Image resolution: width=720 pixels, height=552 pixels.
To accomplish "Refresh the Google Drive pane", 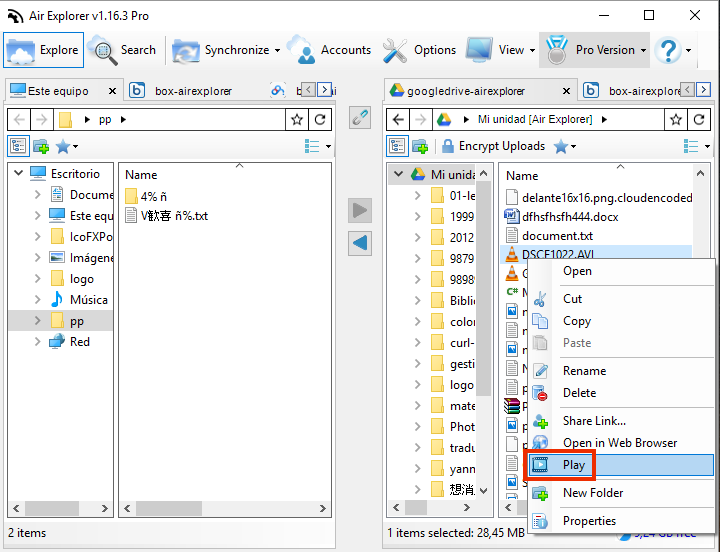I will pos(699,120).
